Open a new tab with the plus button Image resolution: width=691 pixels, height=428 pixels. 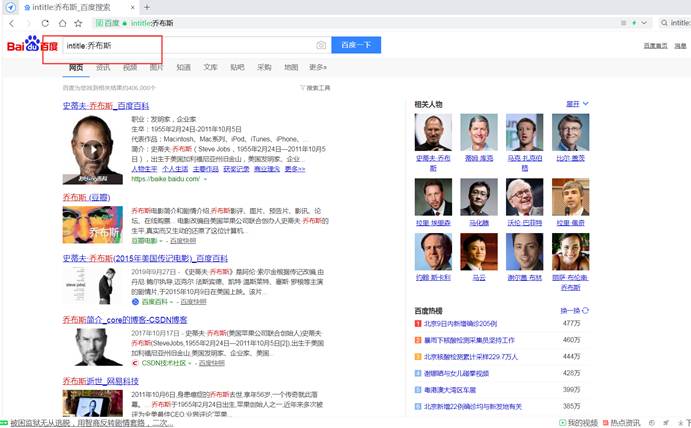click(x=147, y=7)
